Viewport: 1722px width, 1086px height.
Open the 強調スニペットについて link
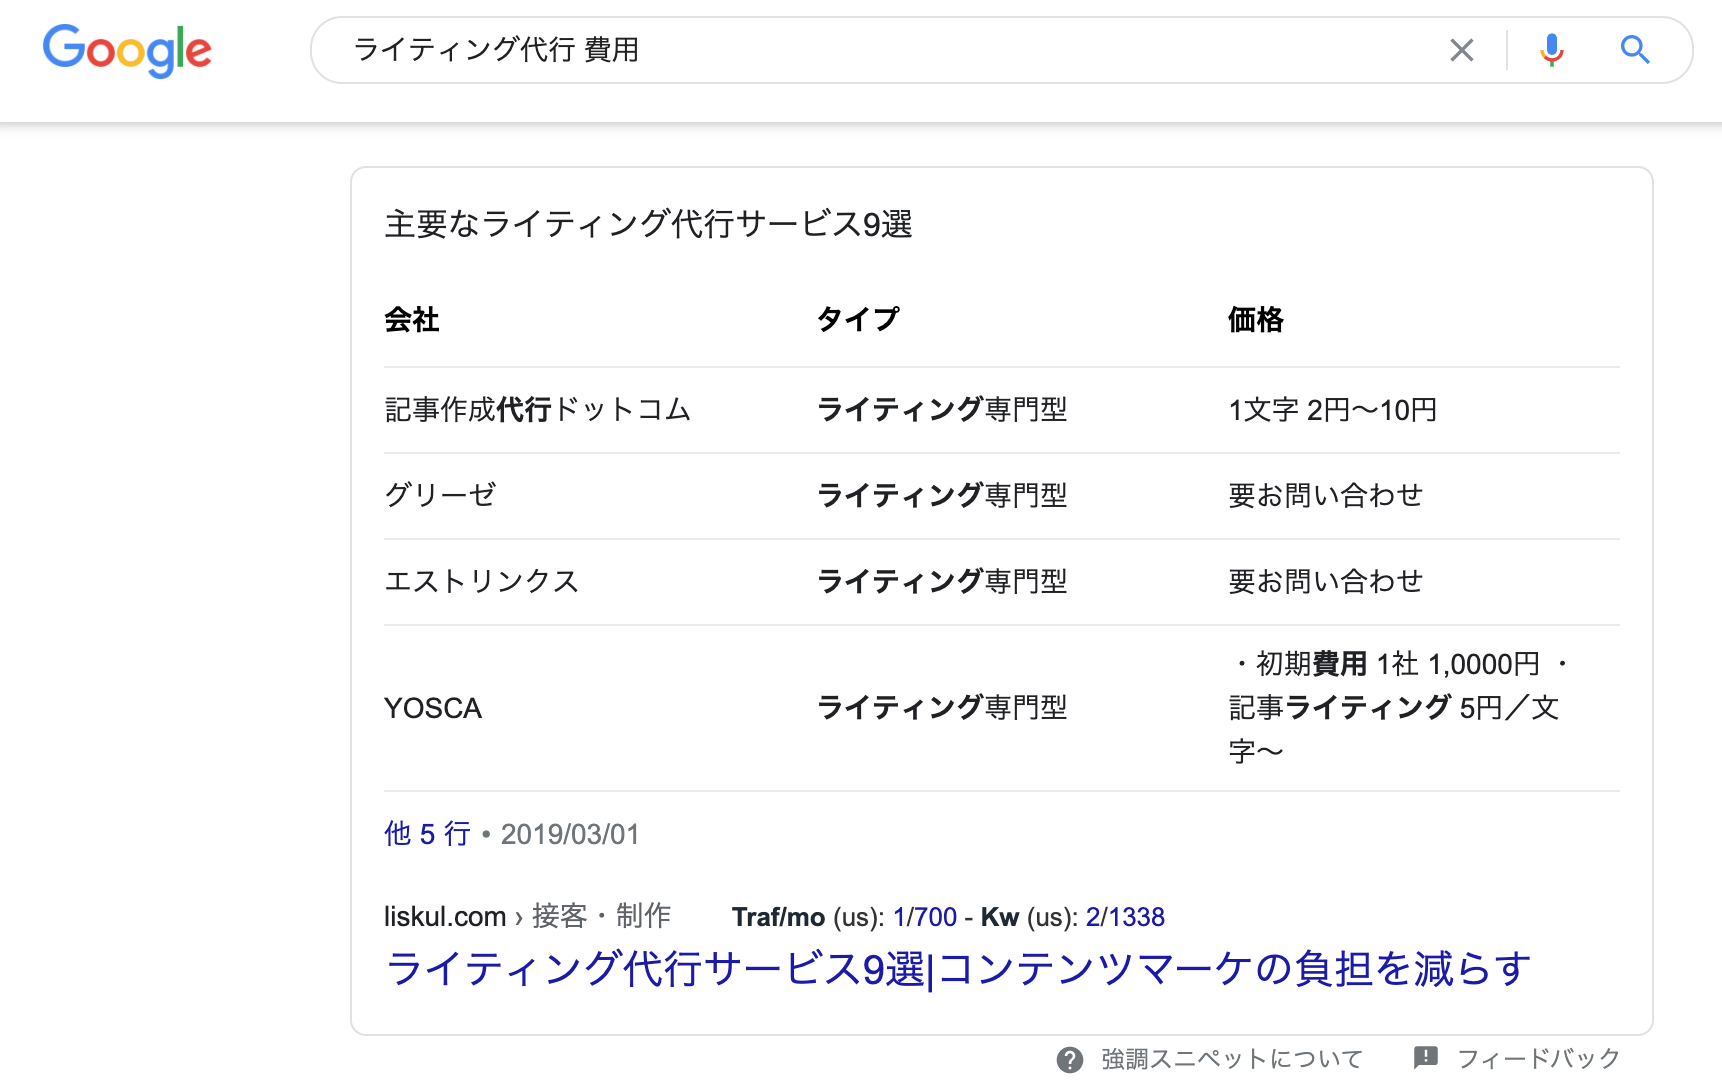point(1232,1059)
